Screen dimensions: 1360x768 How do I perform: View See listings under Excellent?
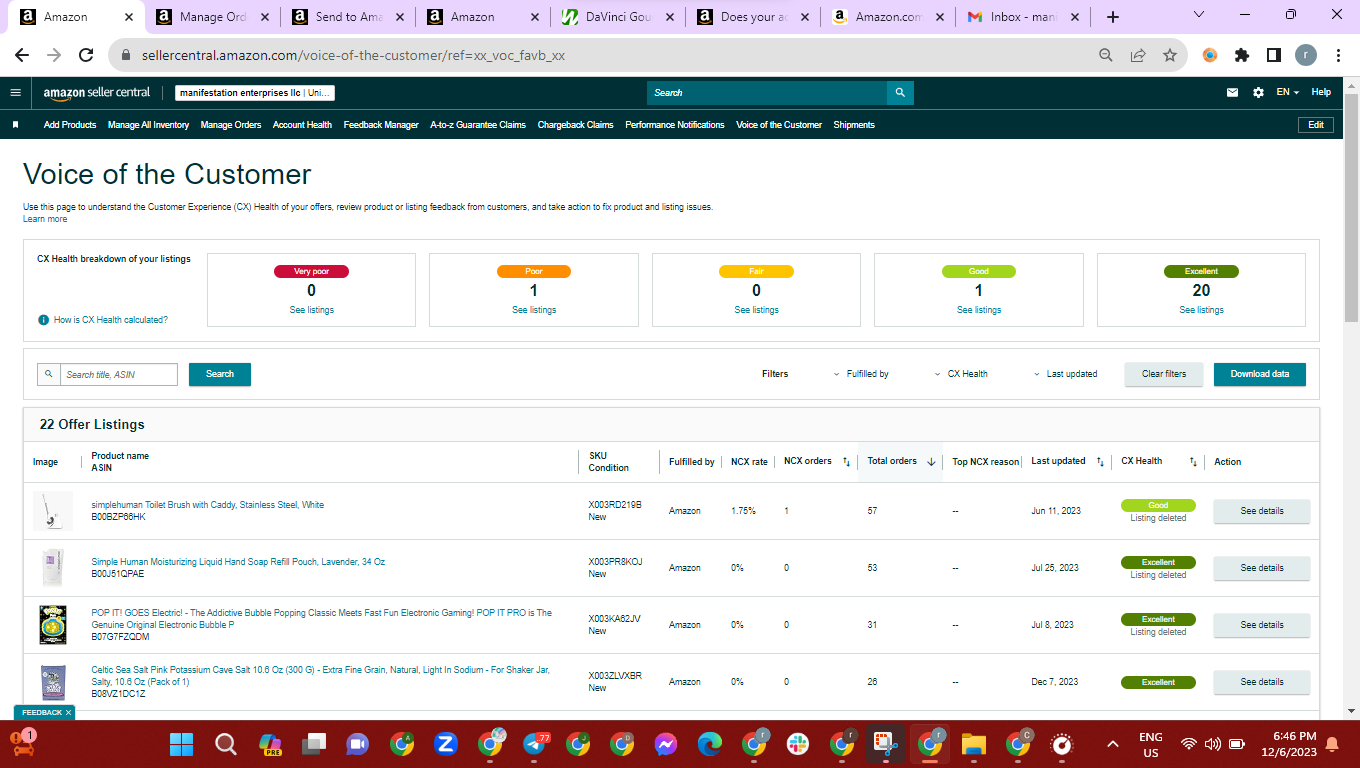click(x=1201, y=310)
